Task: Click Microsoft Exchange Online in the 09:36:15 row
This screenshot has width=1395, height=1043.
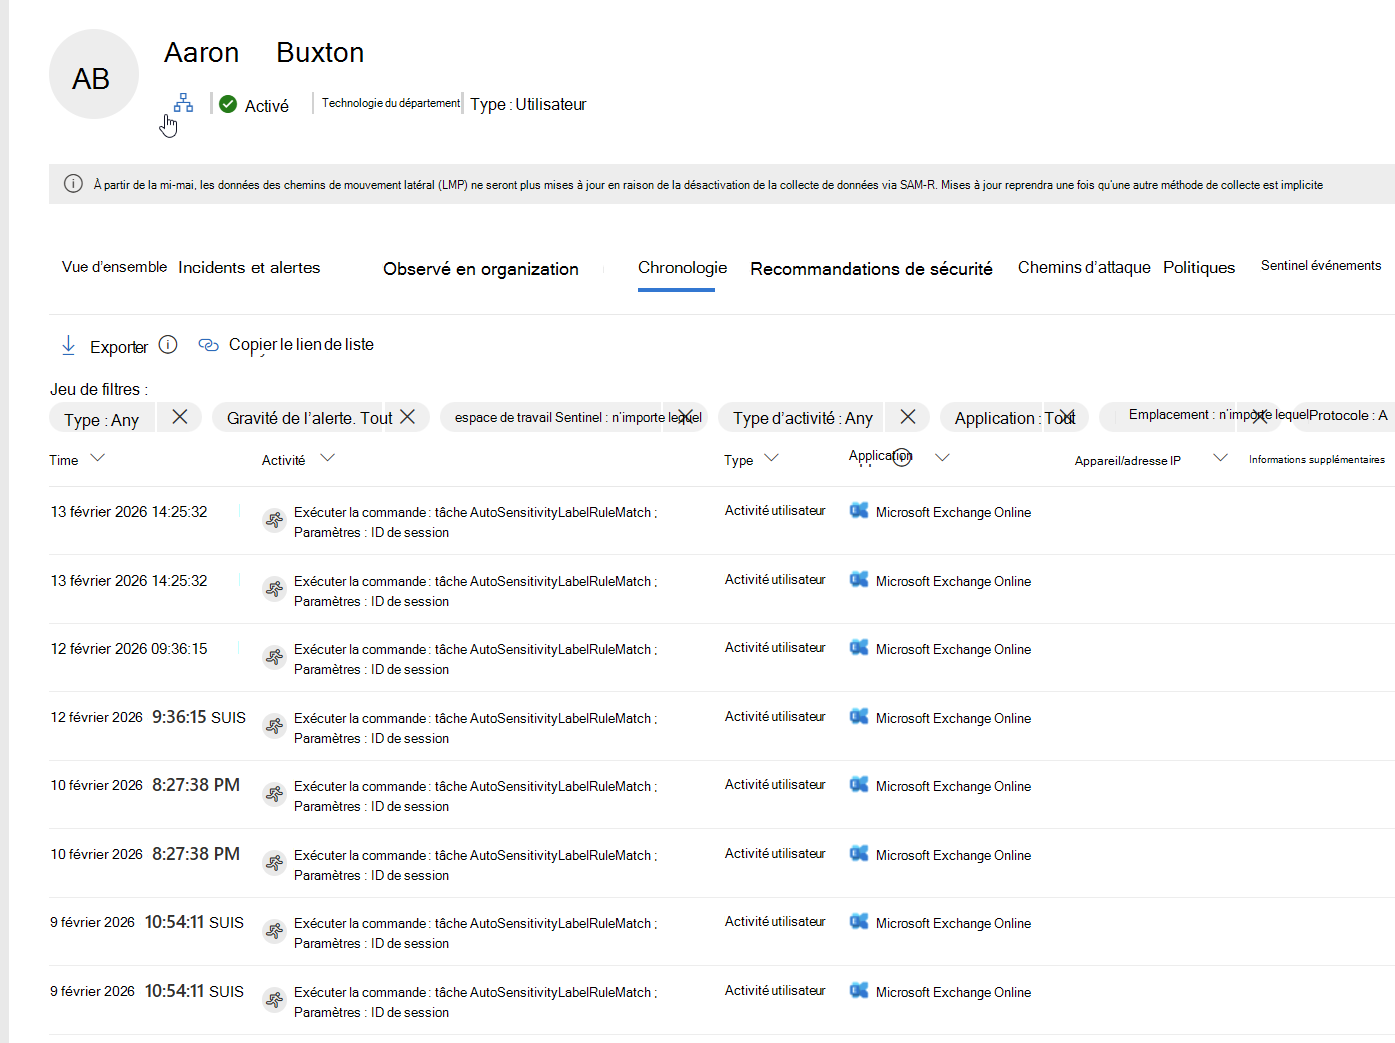Action: point(953,650)
